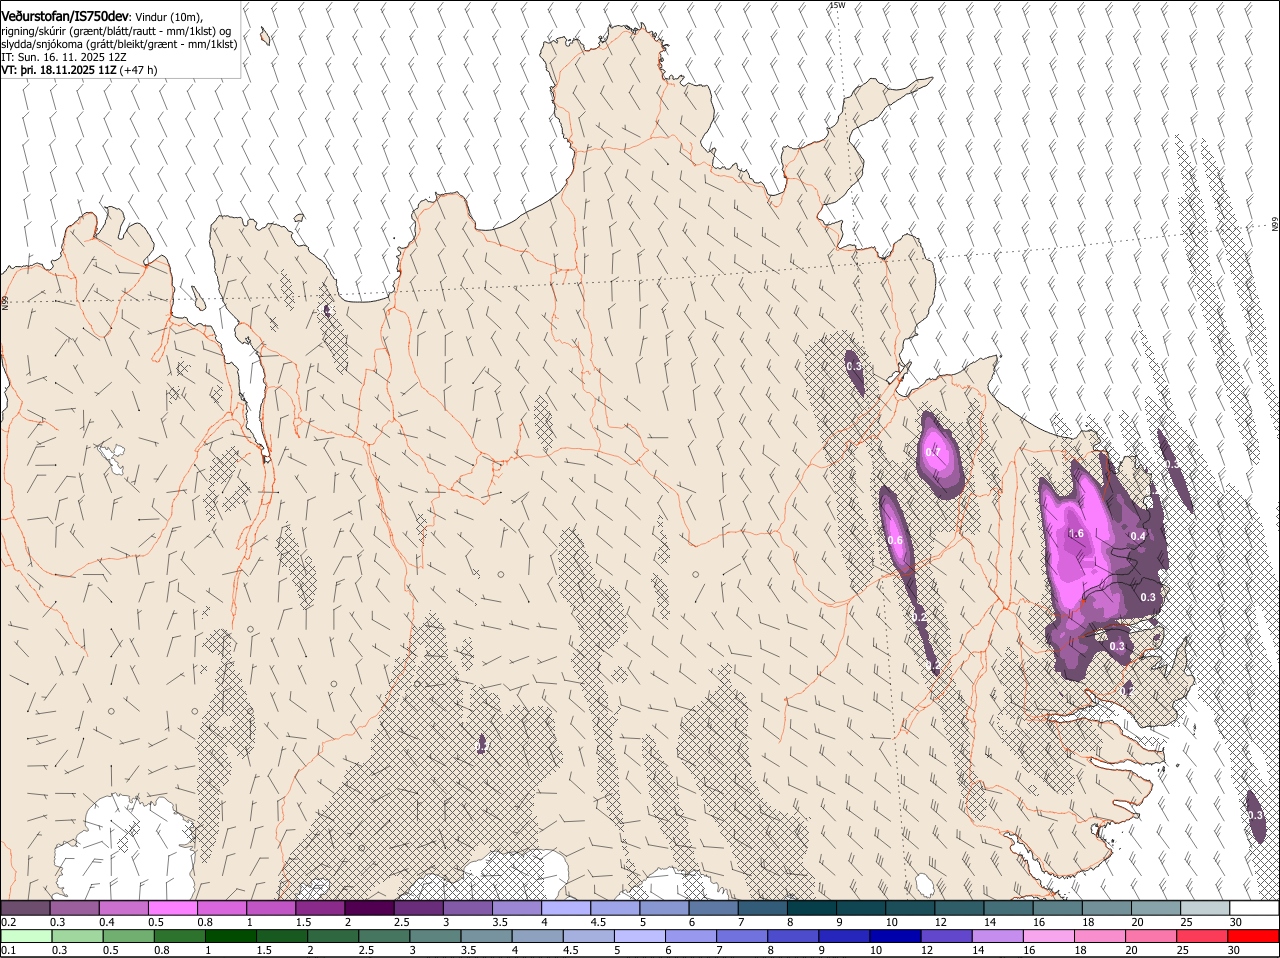Click the 0.4 snowfall value on the map
Screen dimensions: 1280x958
pyautogui.click(x=1138, y=537)
